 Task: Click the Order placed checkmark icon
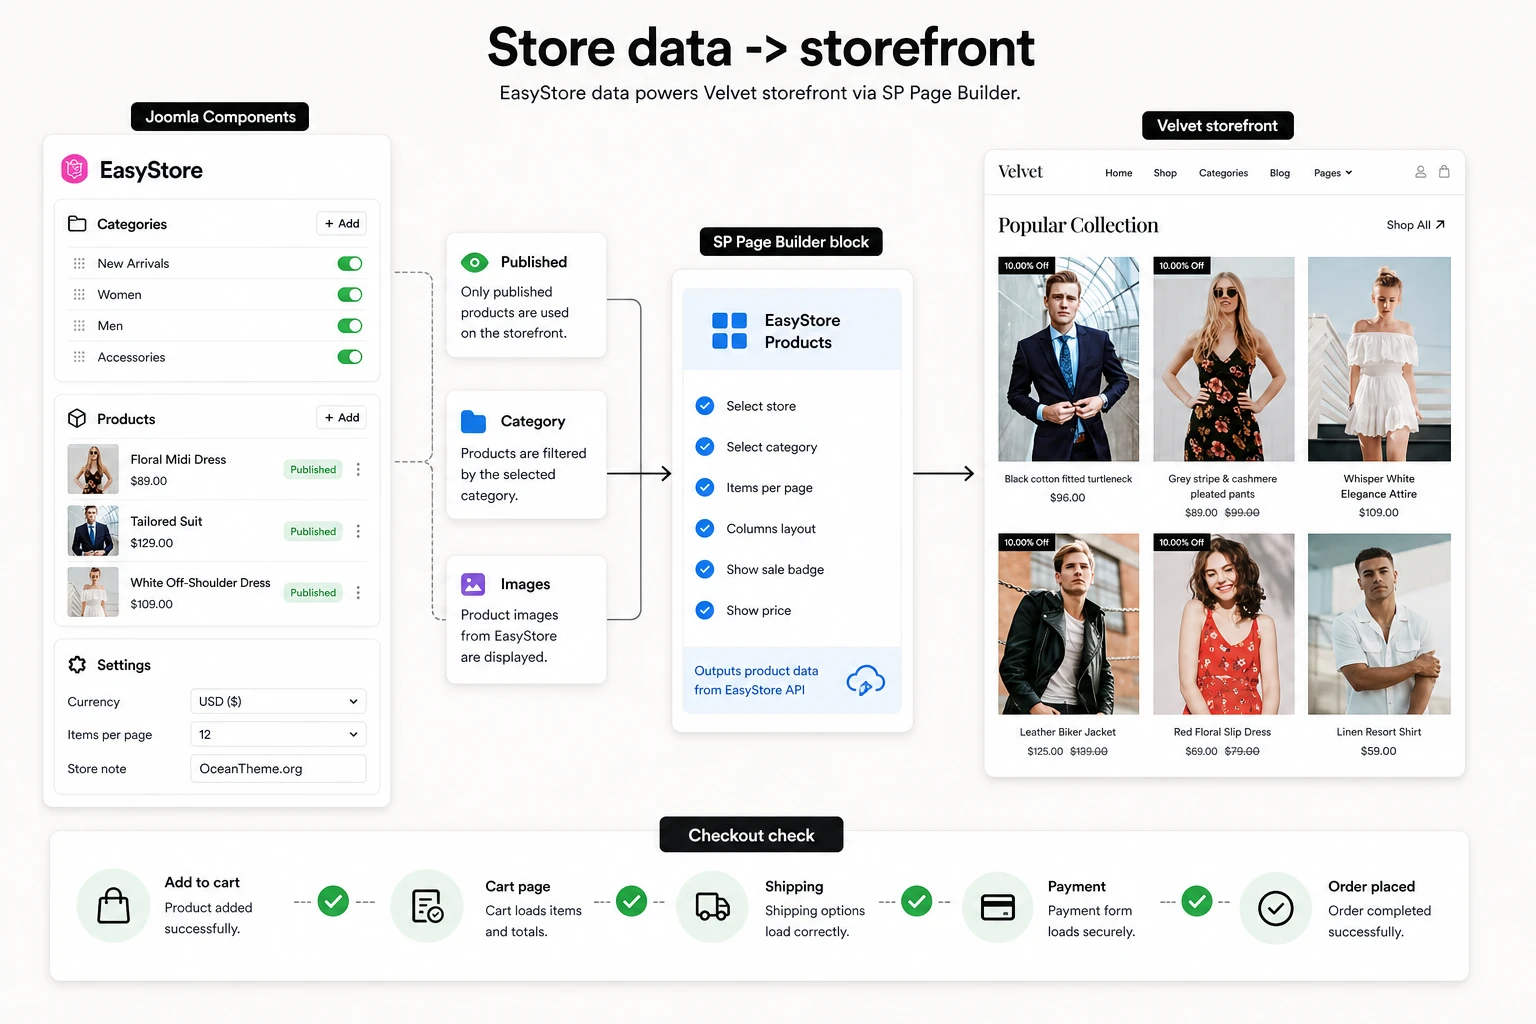1276,908
